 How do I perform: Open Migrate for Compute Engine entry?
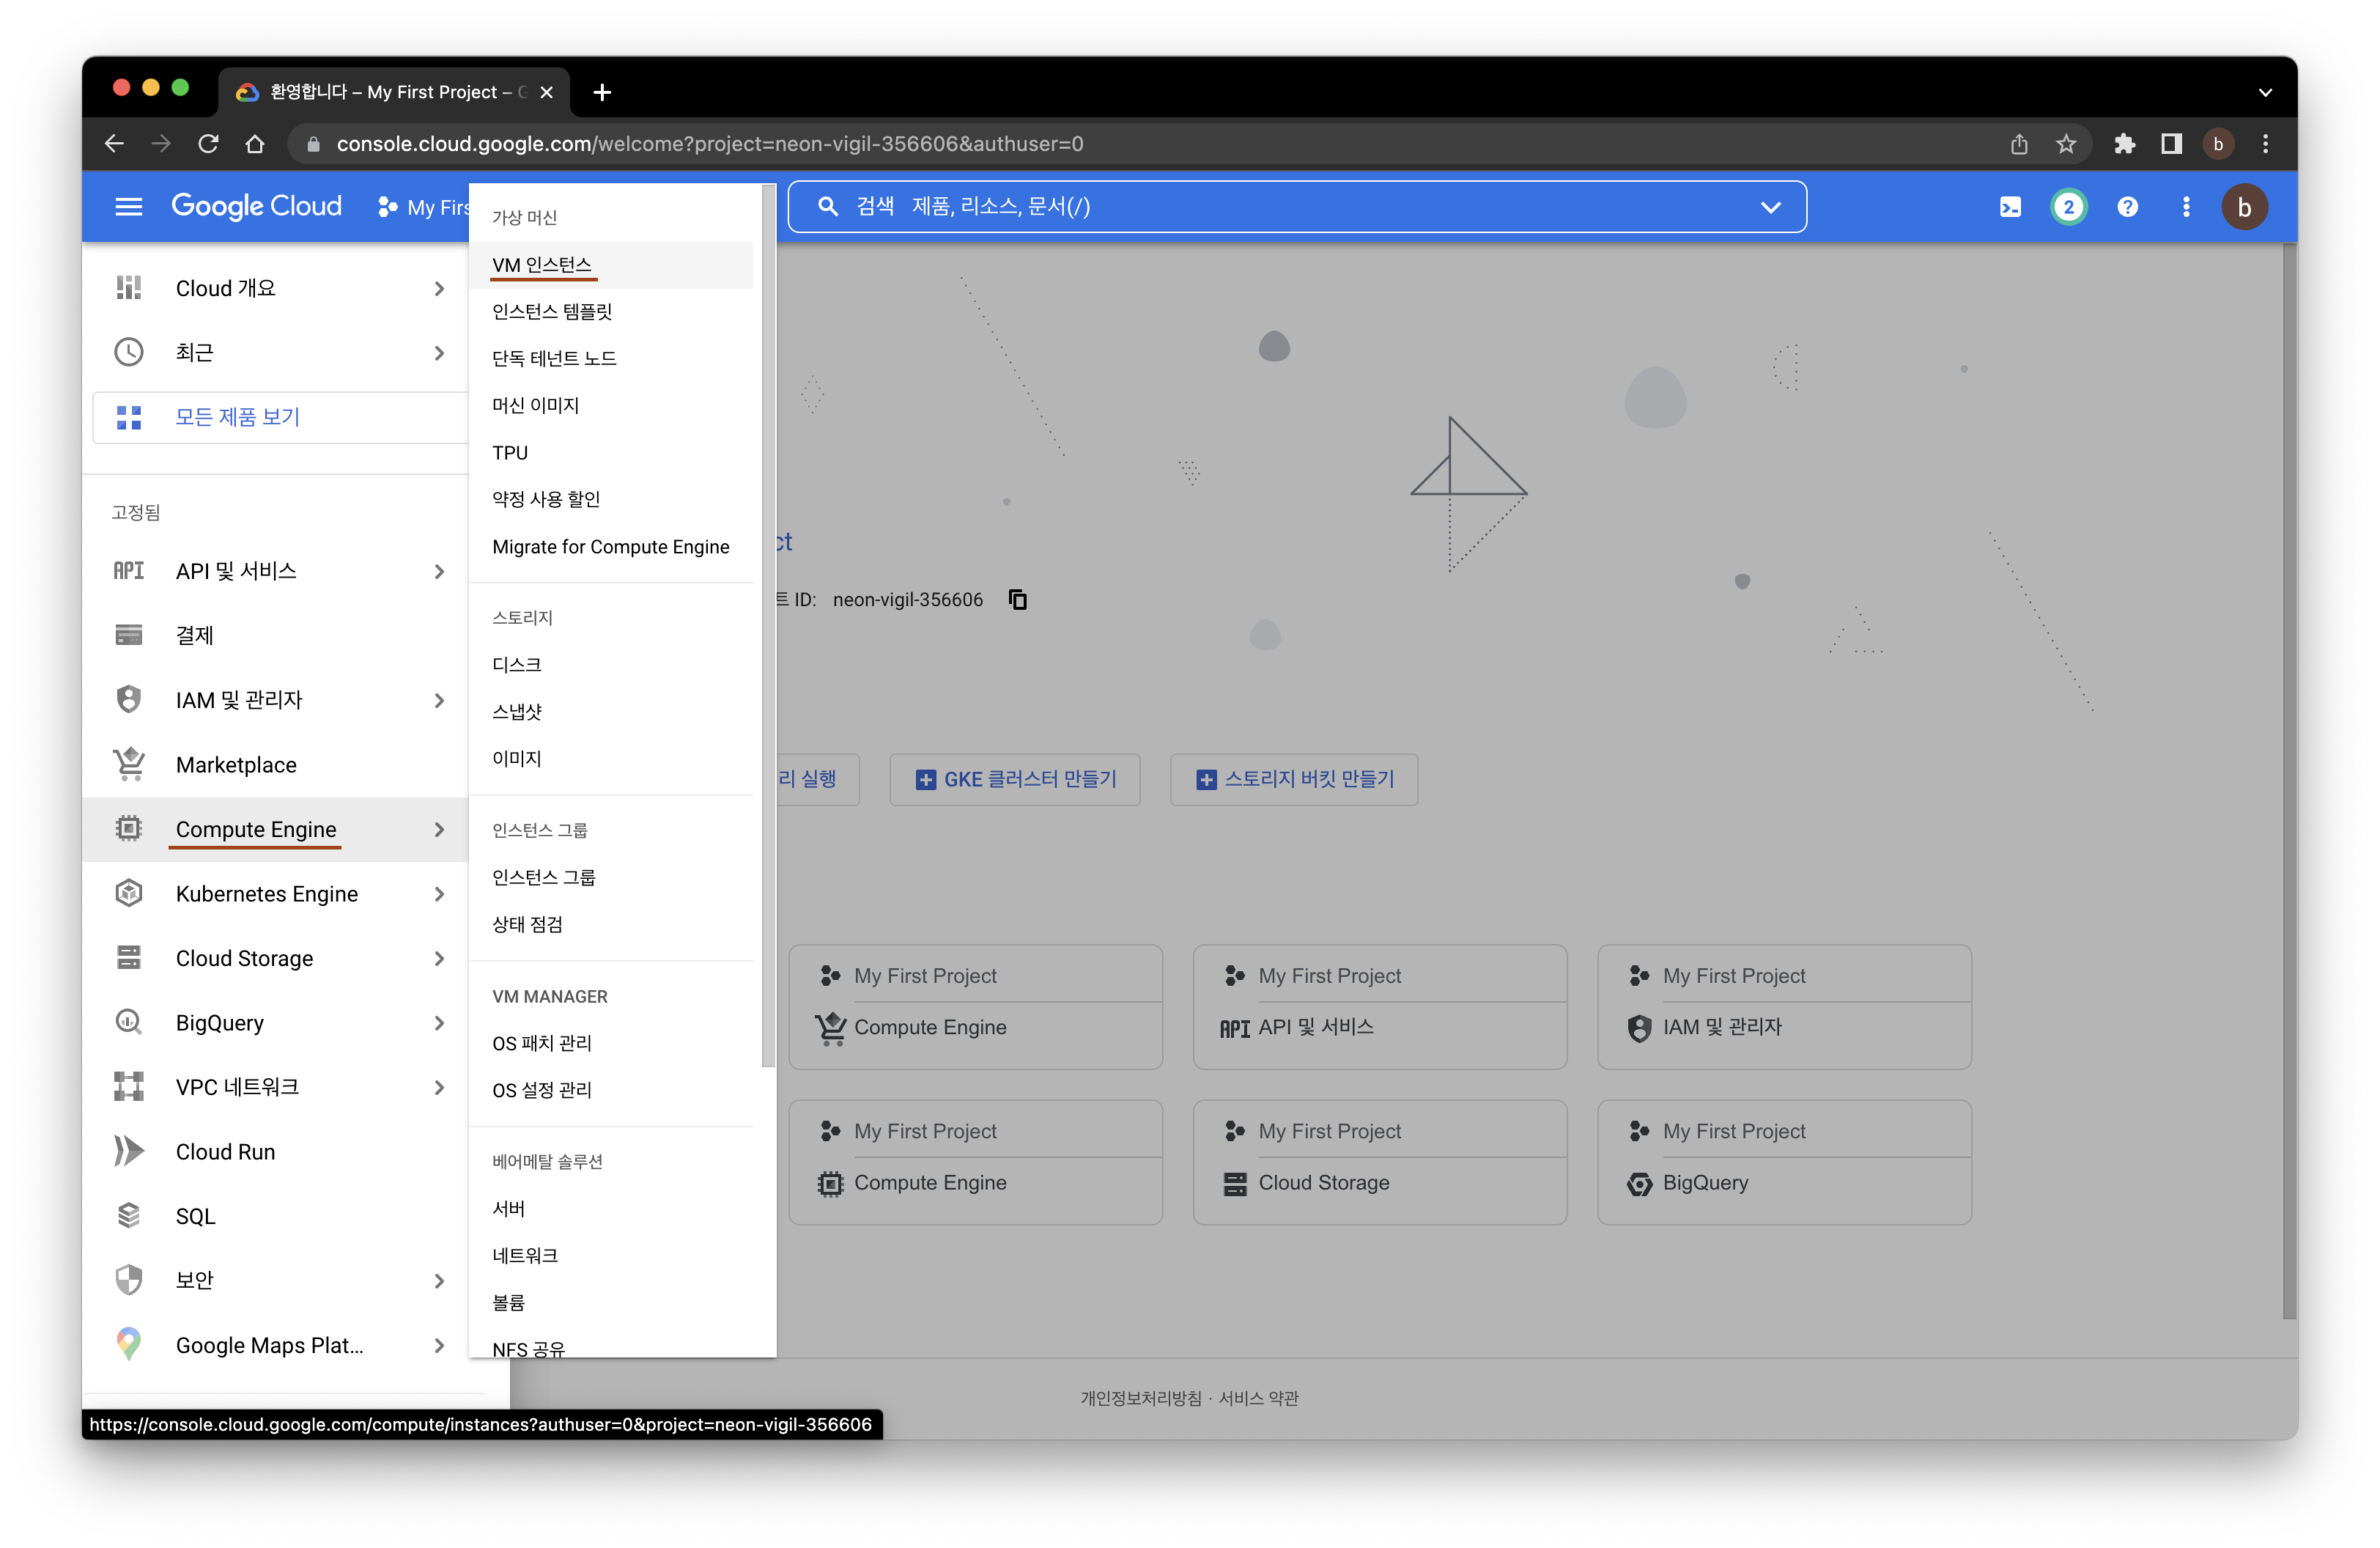[611, 546]
